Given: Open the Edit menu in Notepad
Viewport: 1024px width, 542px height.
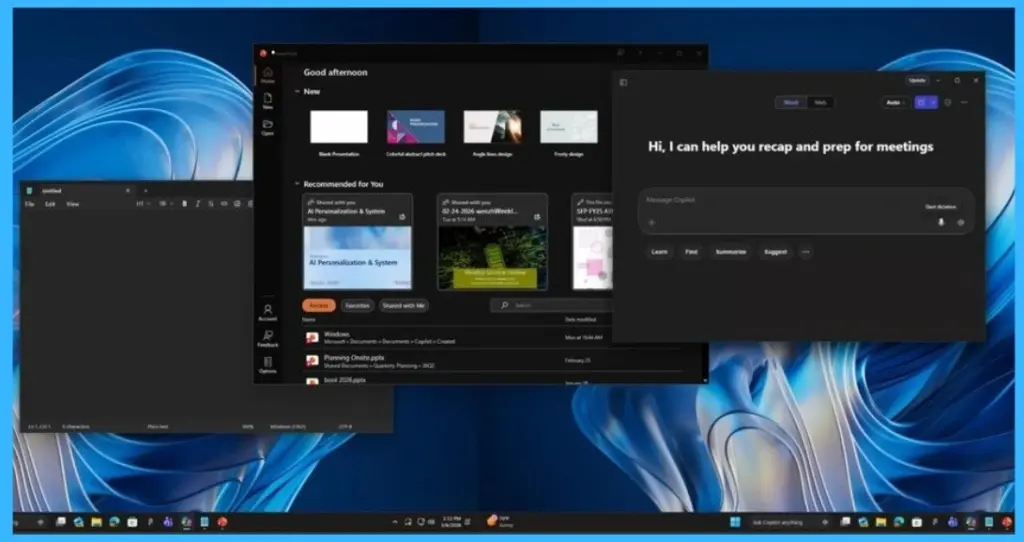Looking at the screenshot, I should pos(50,204).
